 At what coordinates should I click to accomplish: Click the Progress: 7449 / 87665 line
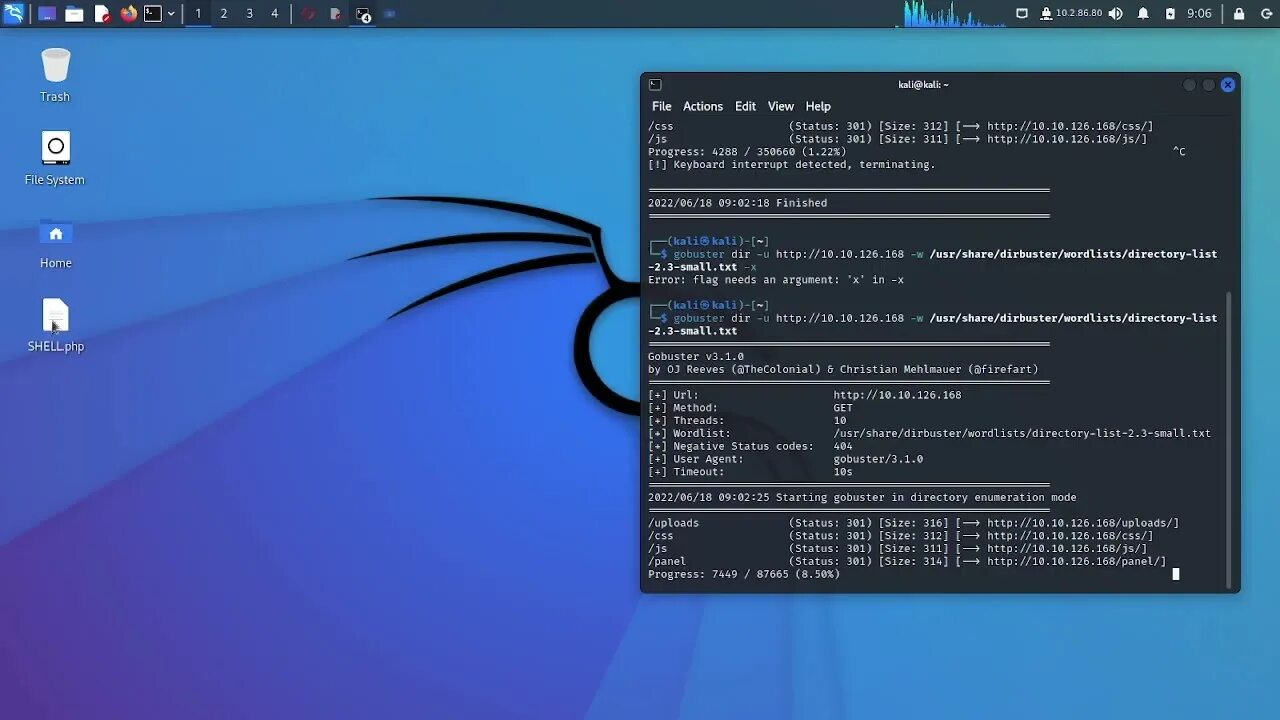pos(744,575)
